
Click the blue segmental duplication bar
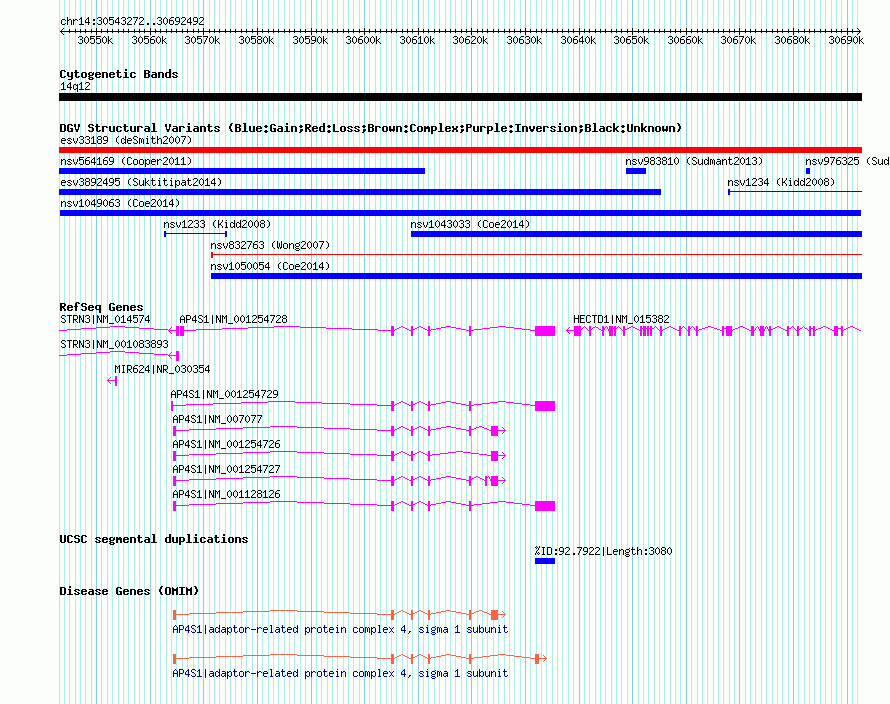click(x=545, y=561)
